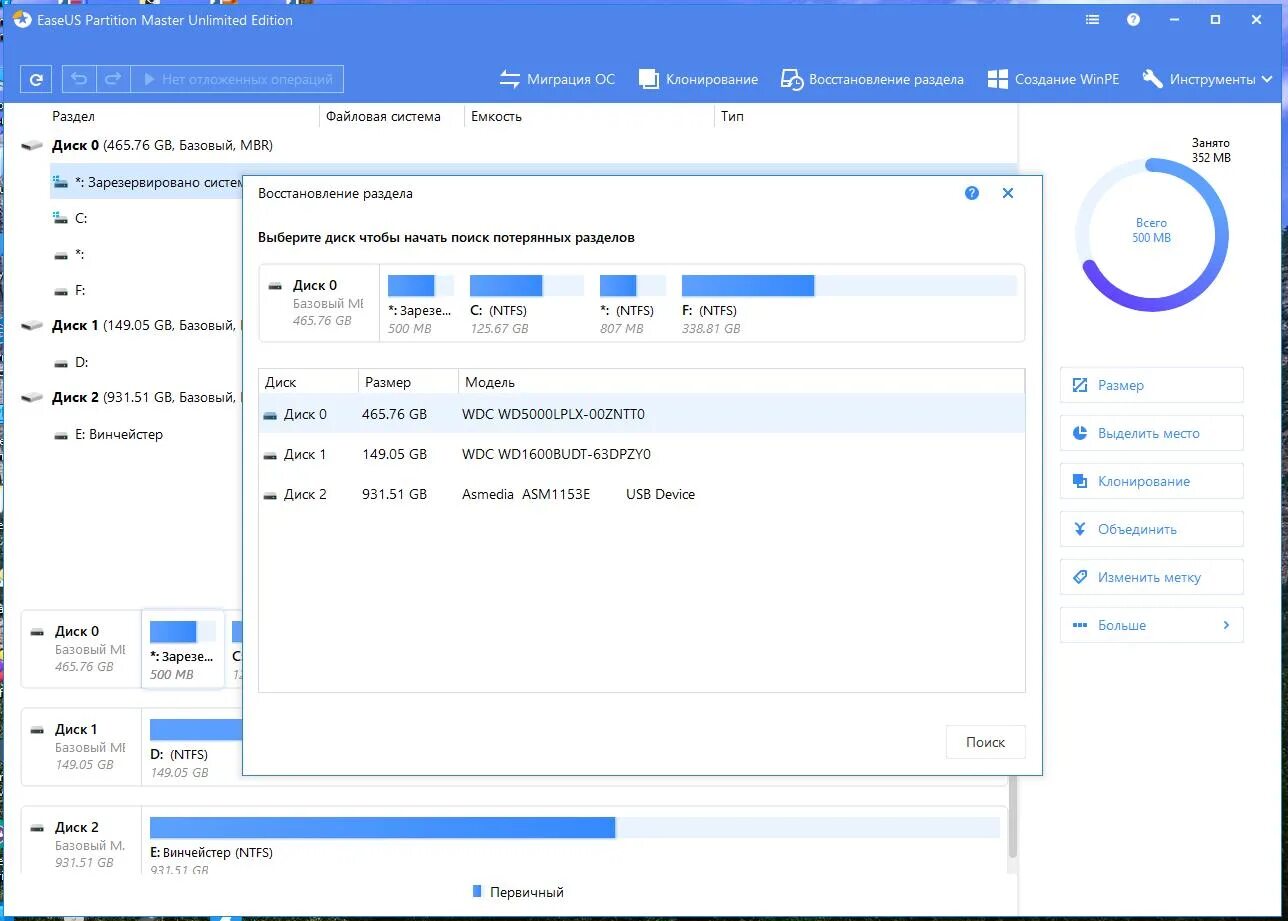This screenshot has height=921, width=1288.
Task: Click Выделить место in the right panel
Action: point(1151,433)
